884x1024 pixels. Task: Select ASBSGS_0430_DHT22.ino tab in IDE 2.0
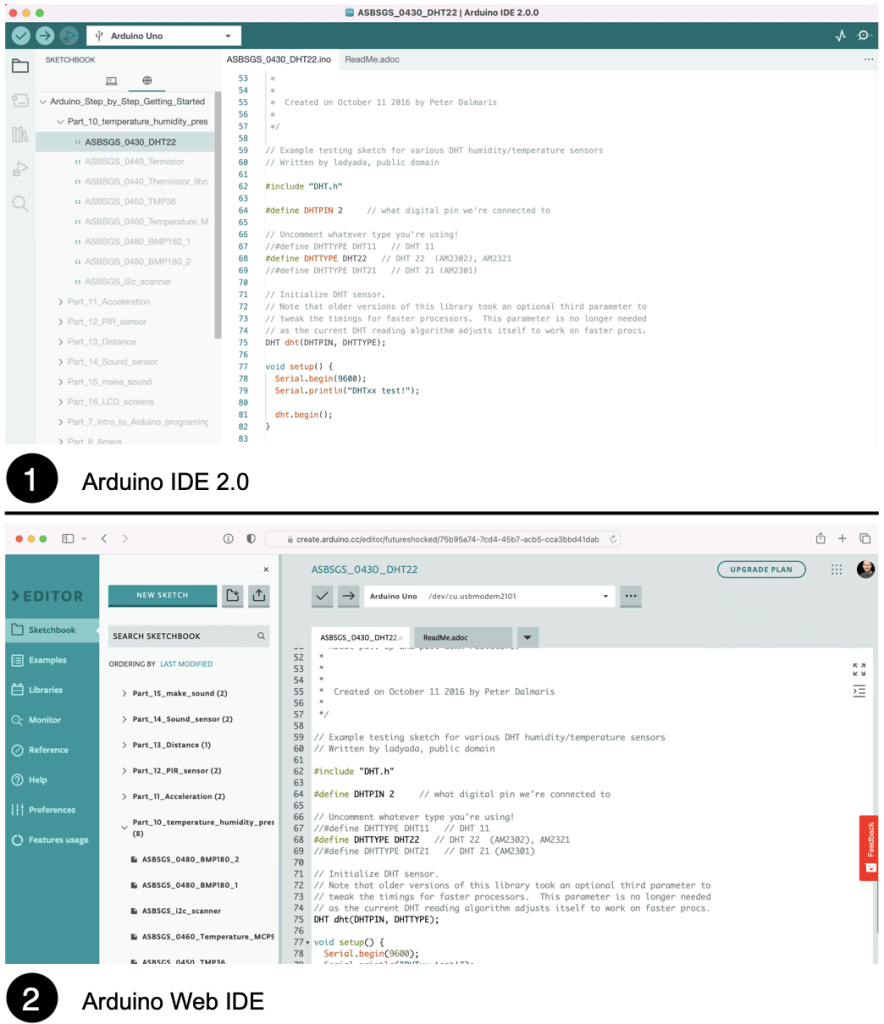tap(279, 59)
